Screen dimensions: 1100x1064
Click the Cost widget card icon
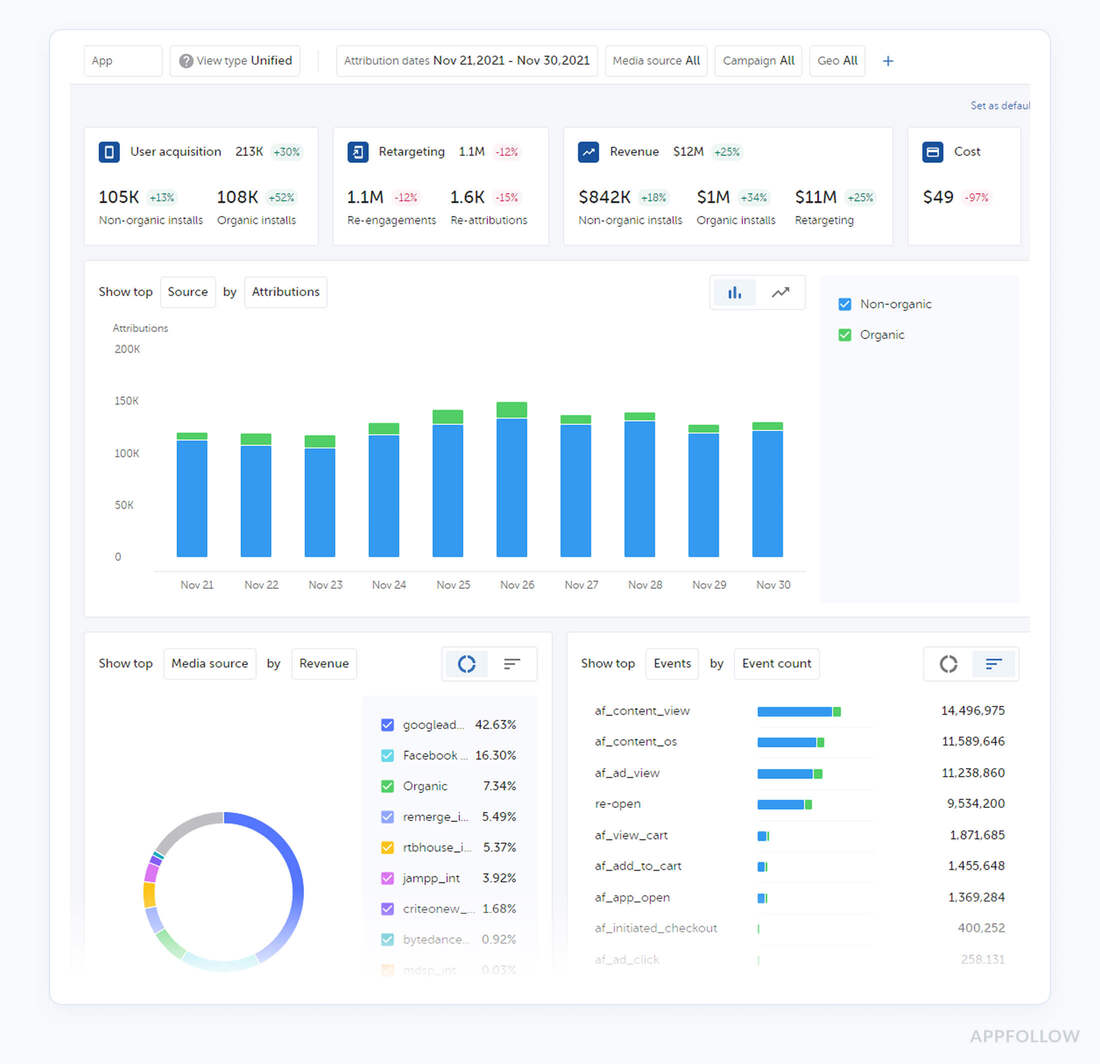[933, 151]
